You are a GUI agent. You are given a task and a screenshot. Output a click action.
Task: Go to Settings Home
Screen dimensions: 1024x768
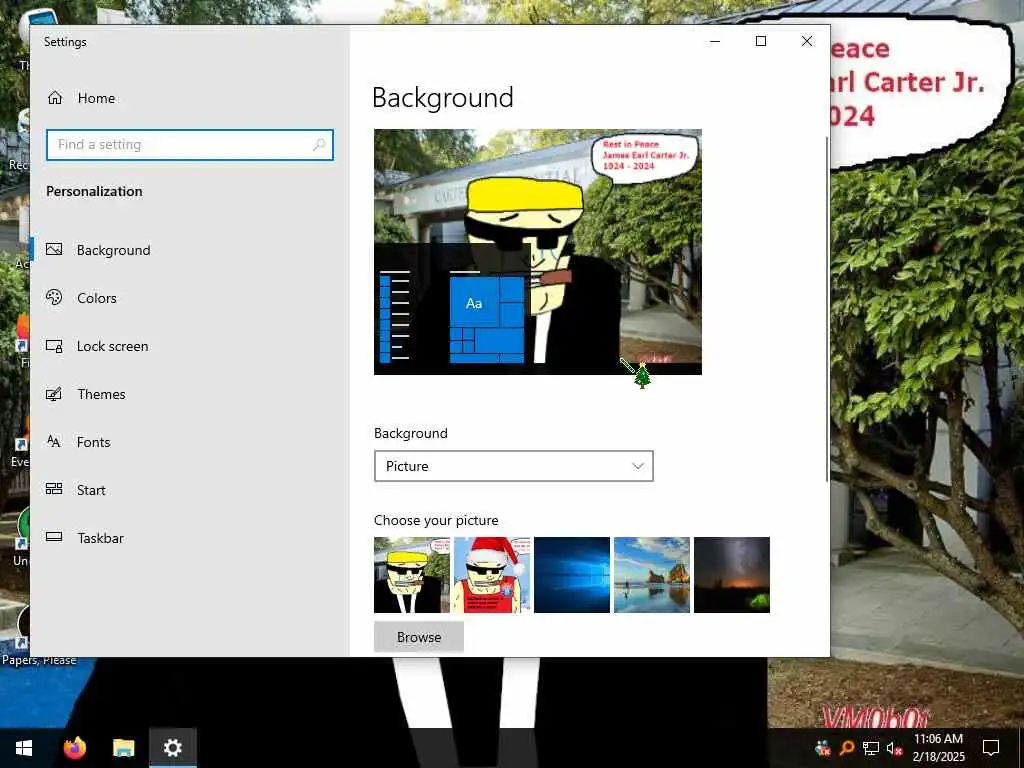[82, 98]
